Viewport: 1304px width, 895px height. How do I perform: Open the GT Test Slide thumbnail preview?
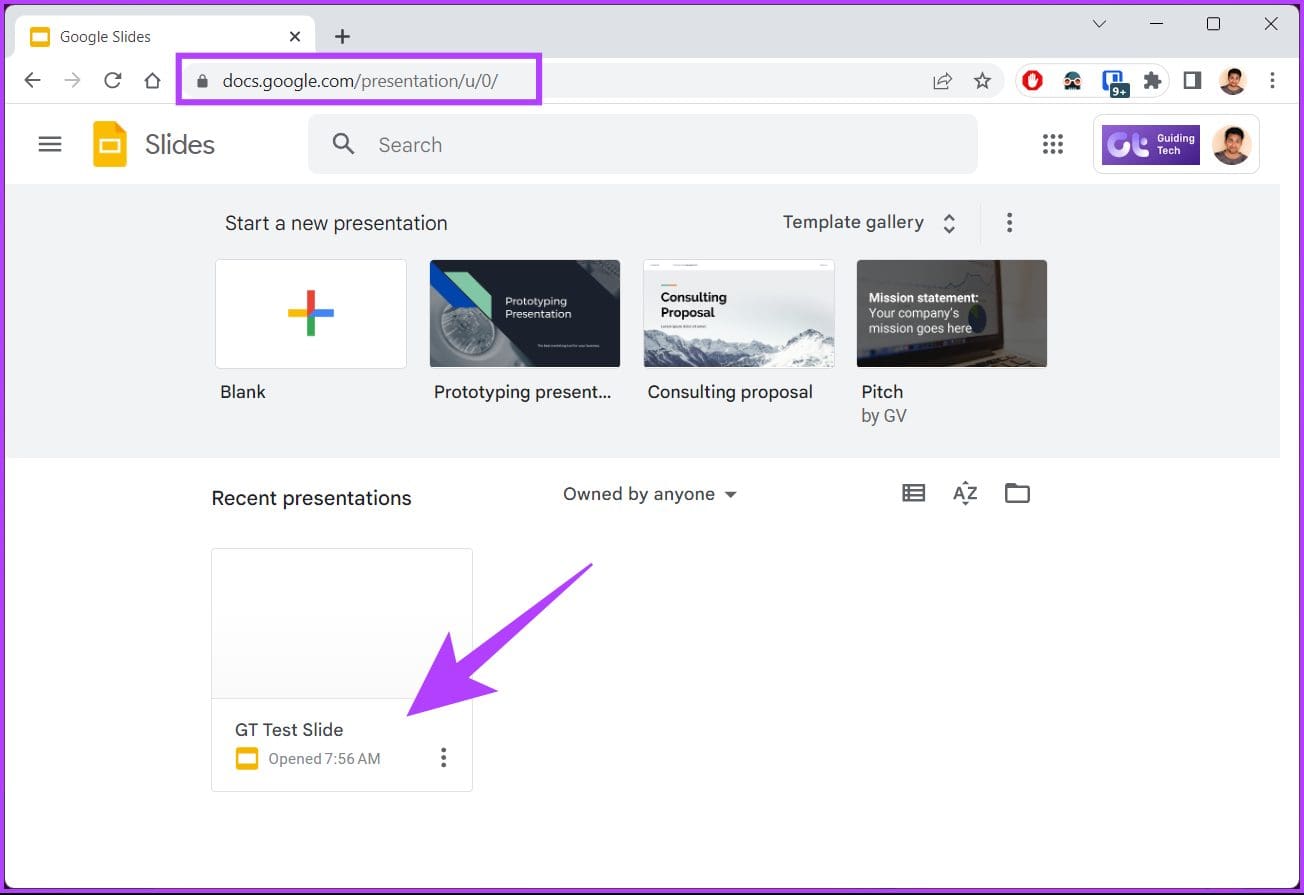pos(342,624)
